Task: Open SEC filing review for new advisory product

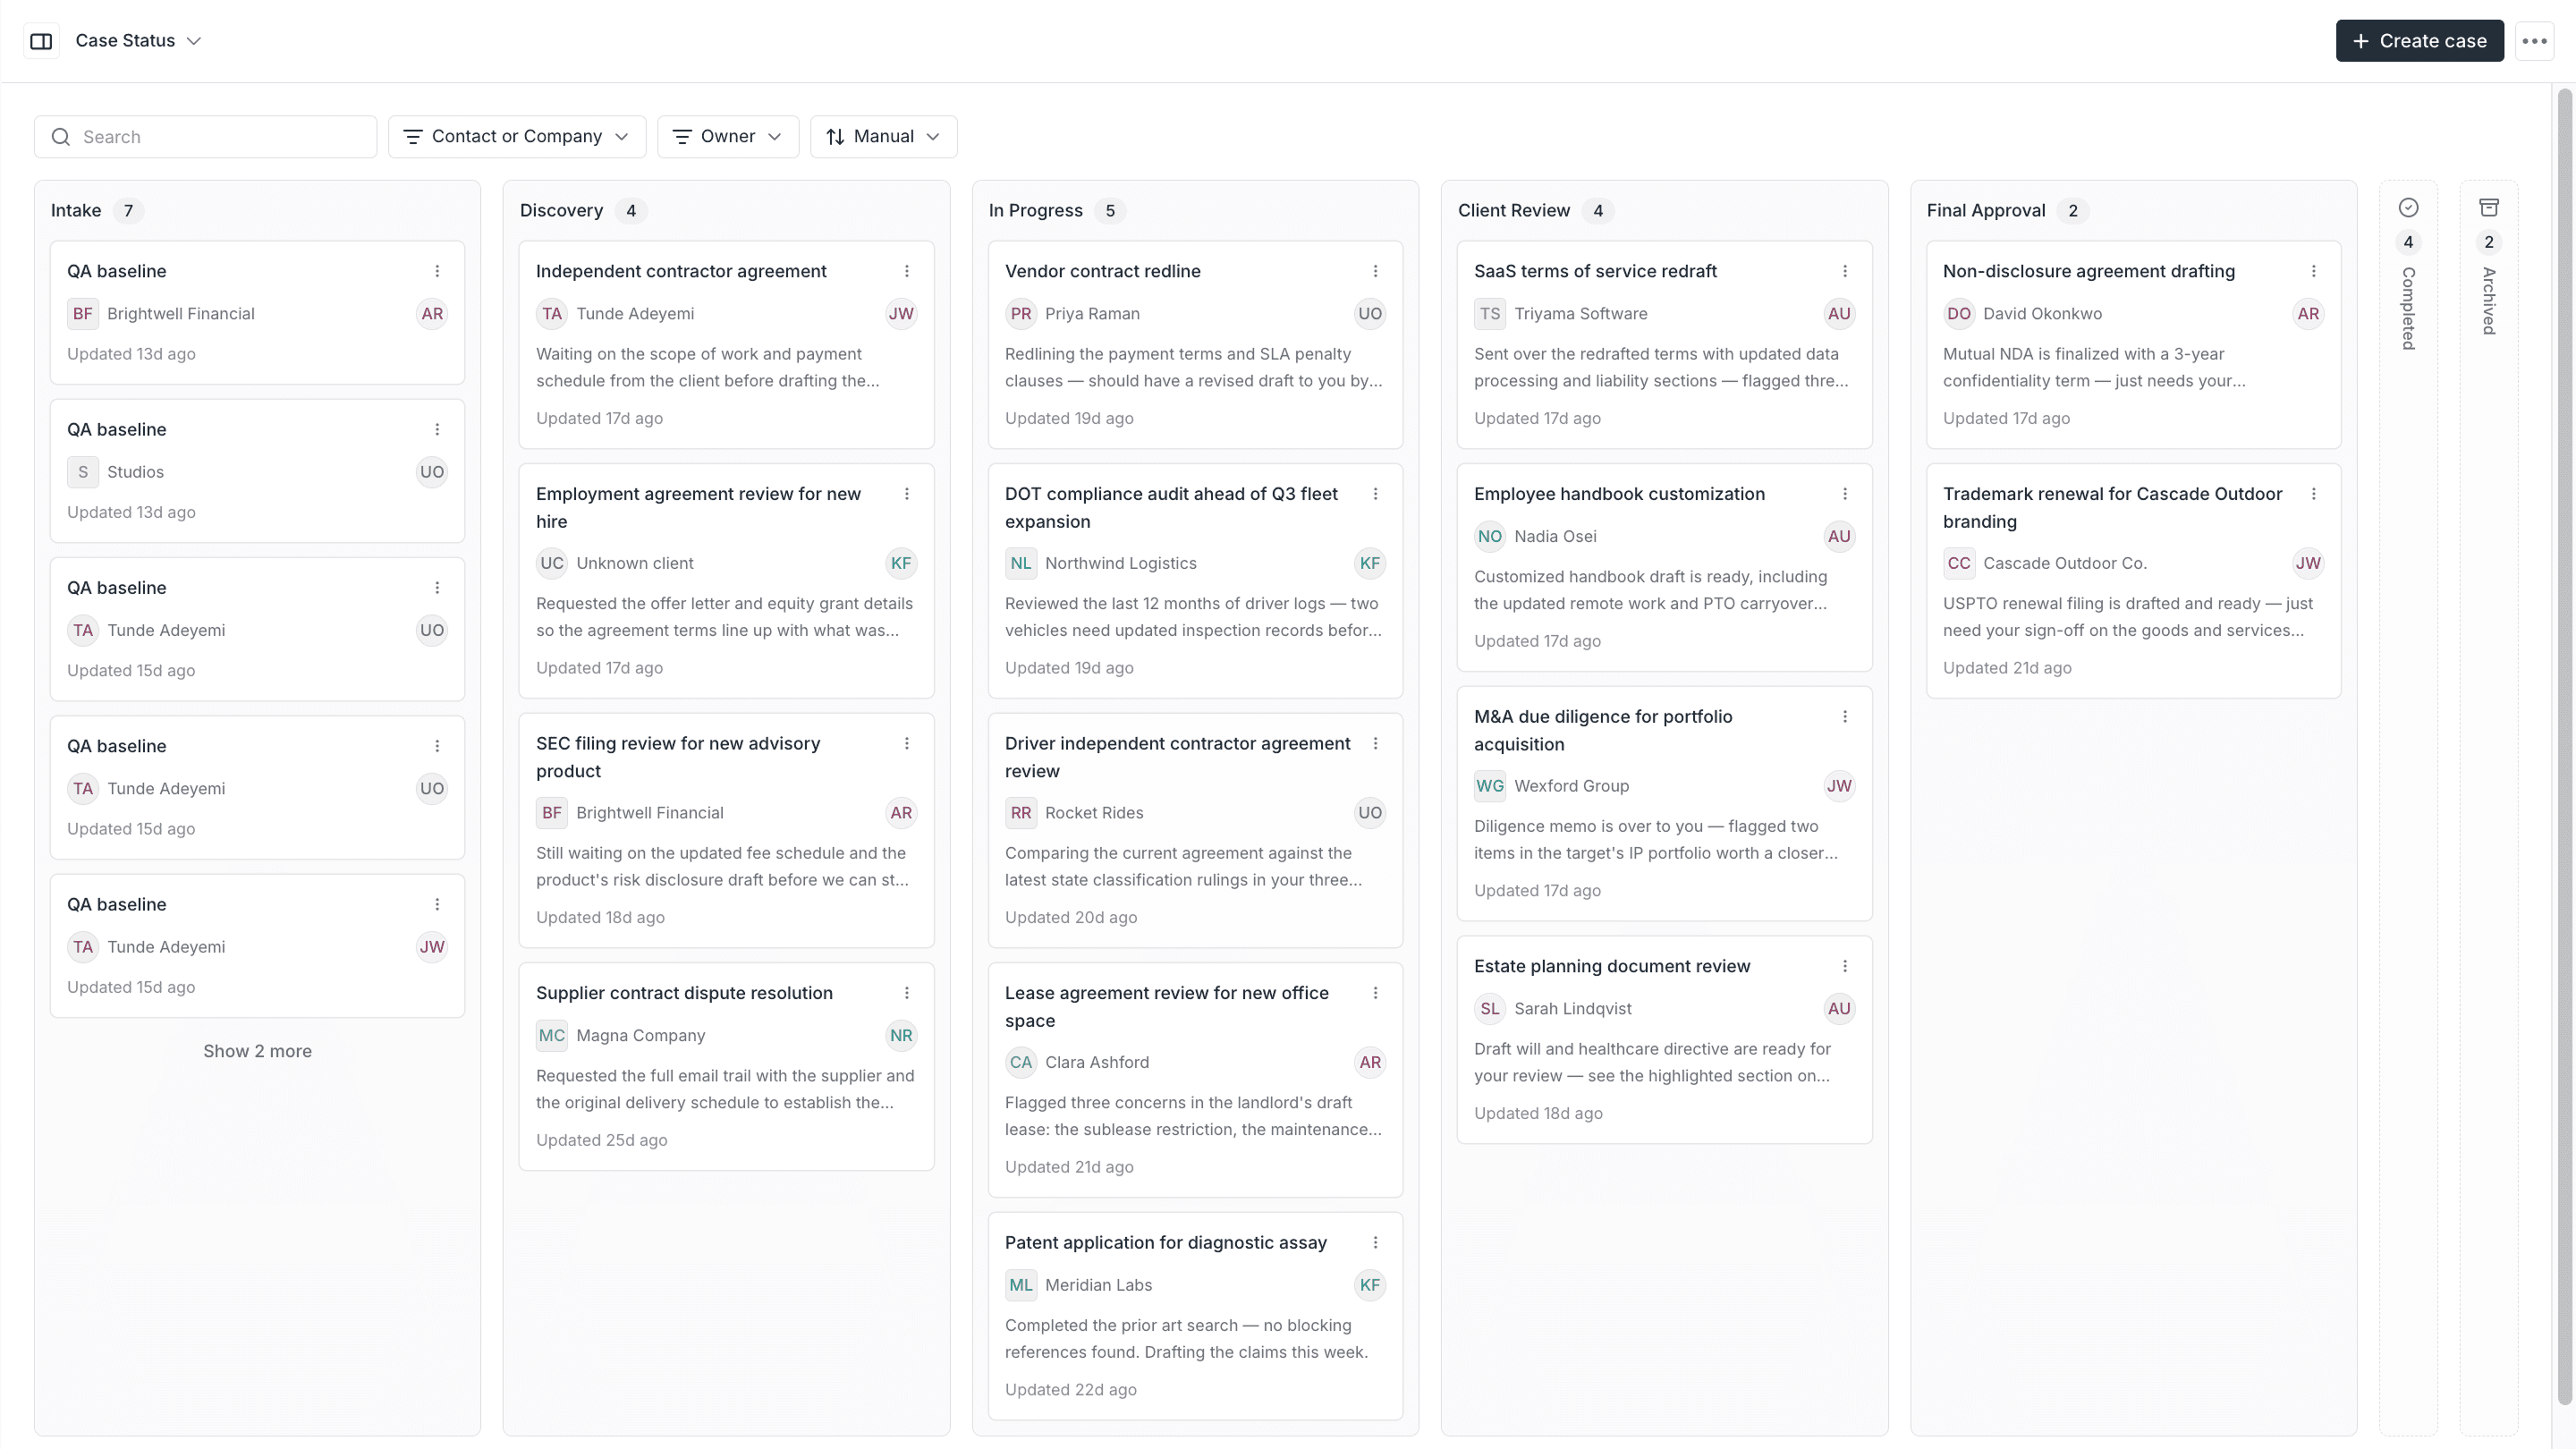Action: click(726, 830)
